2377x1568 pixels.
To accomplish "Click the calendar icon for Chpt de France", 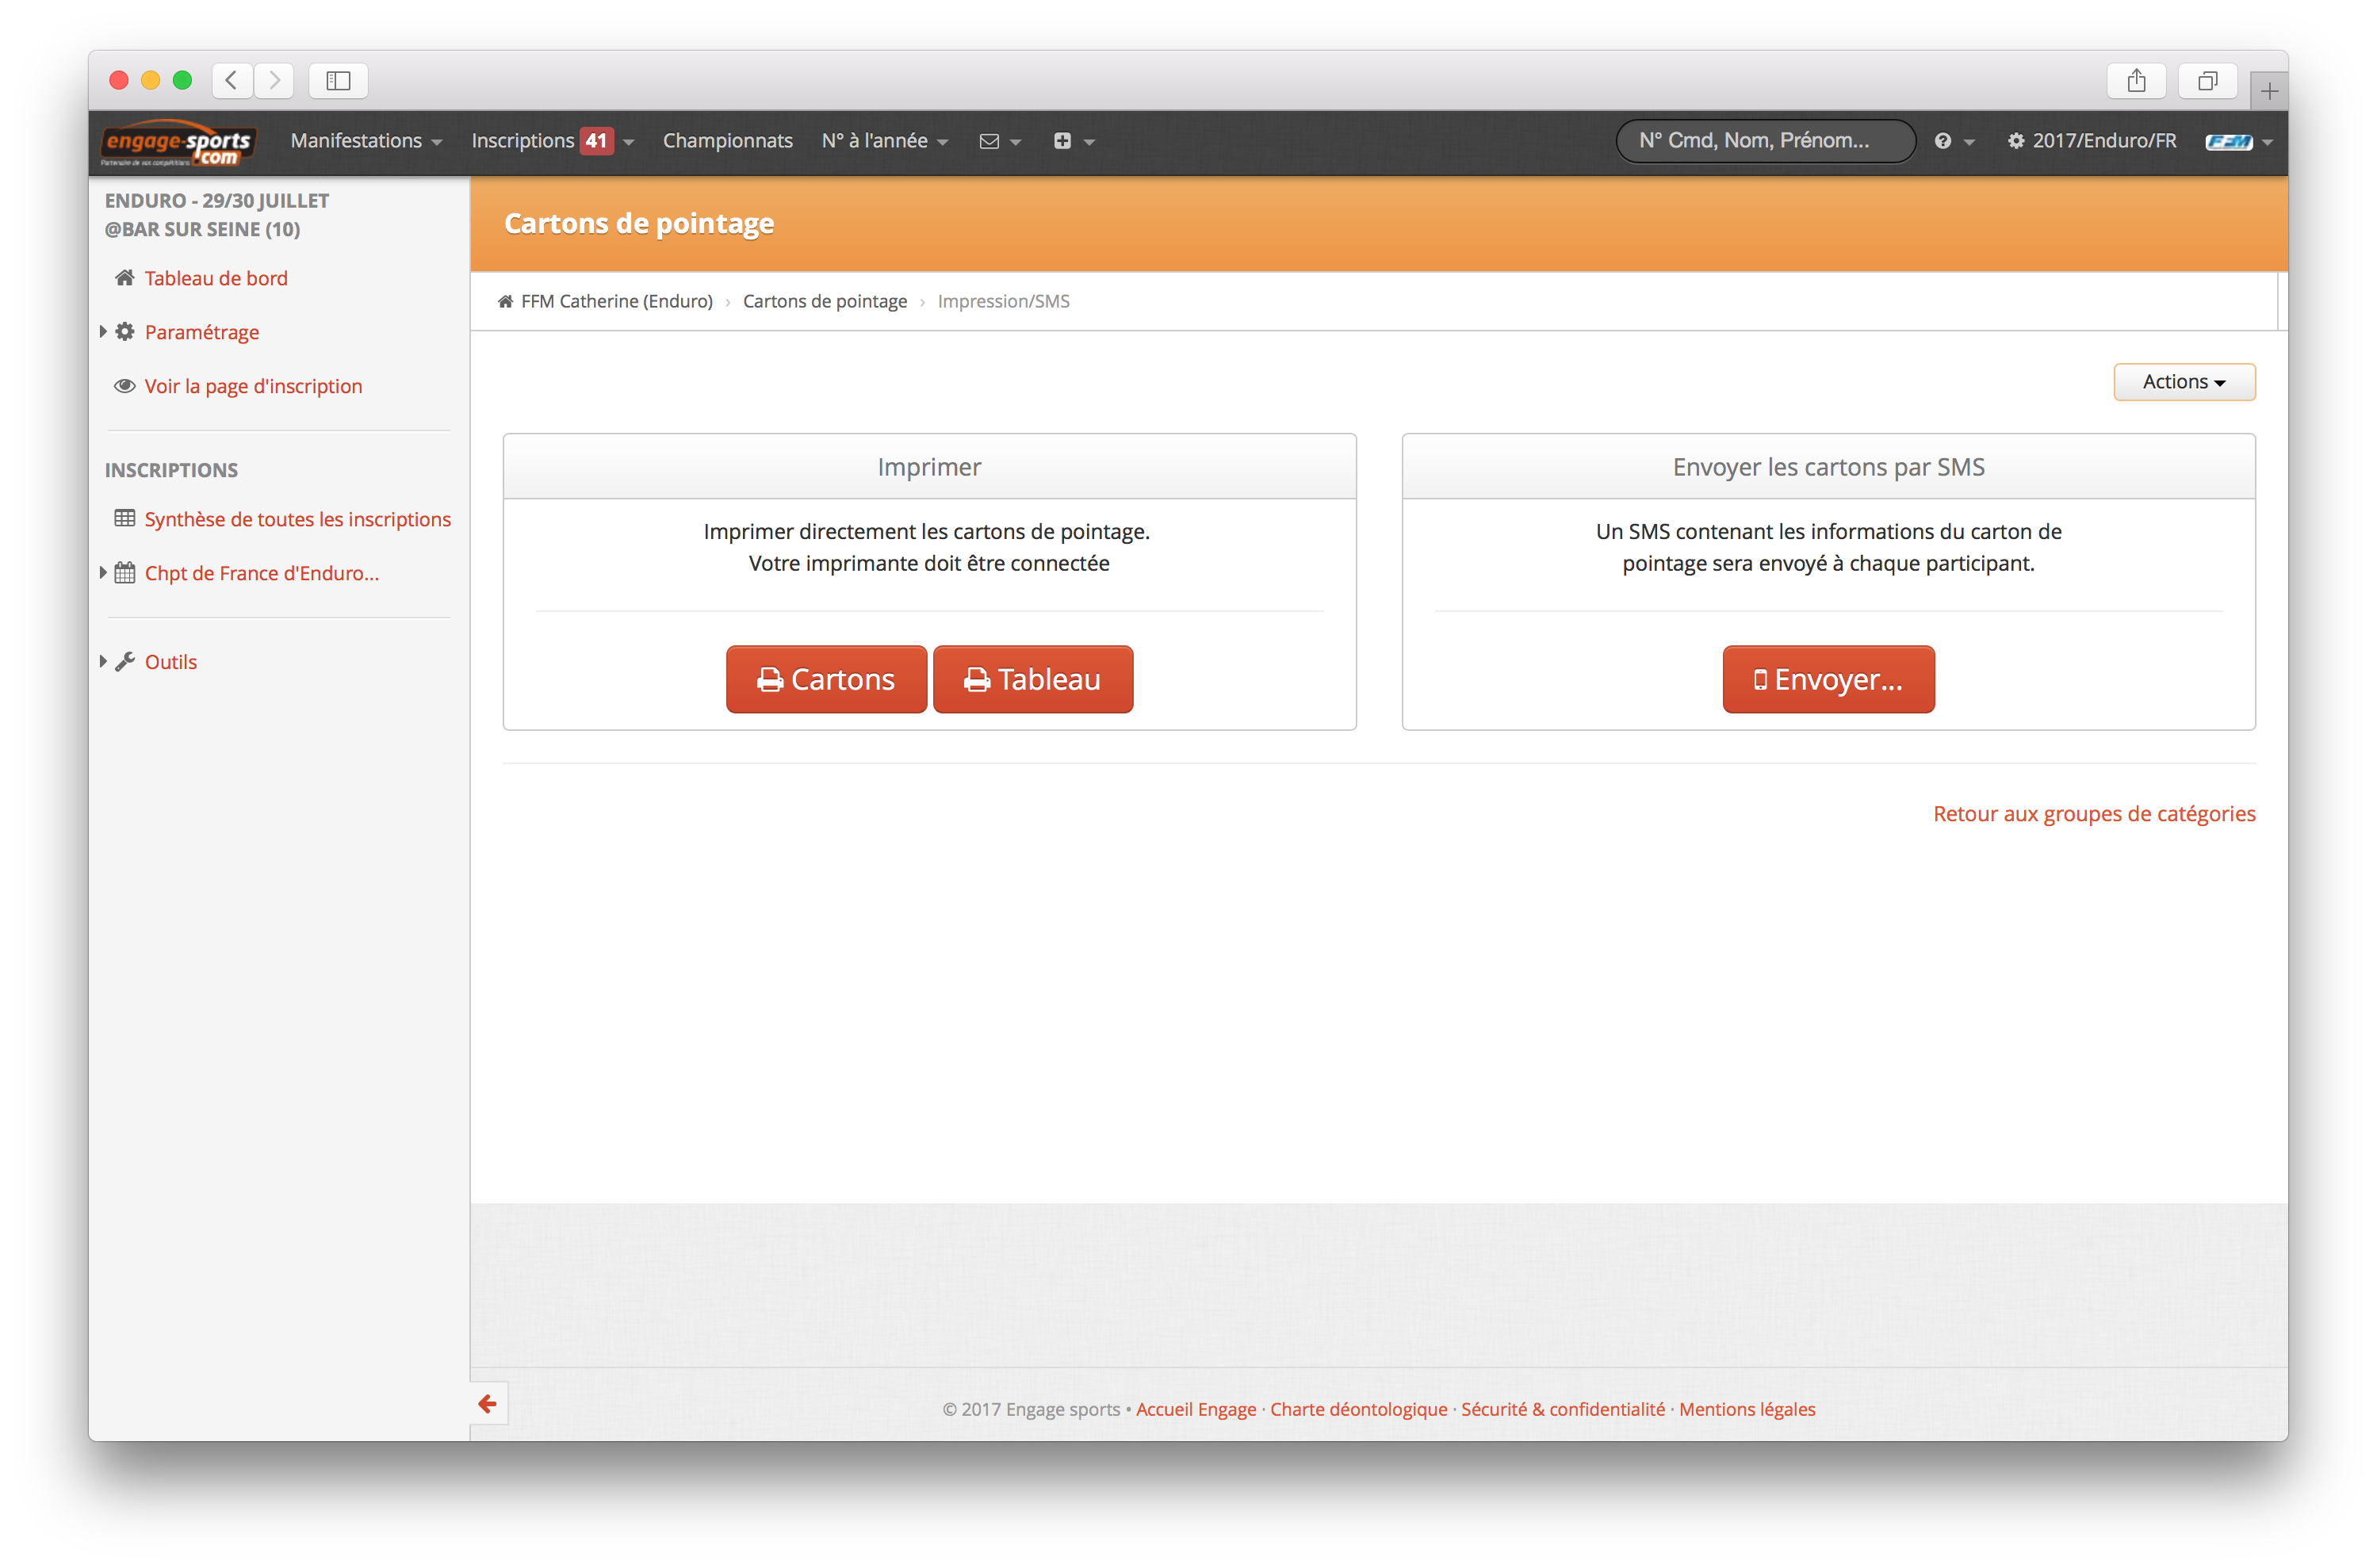I will 124,572.
